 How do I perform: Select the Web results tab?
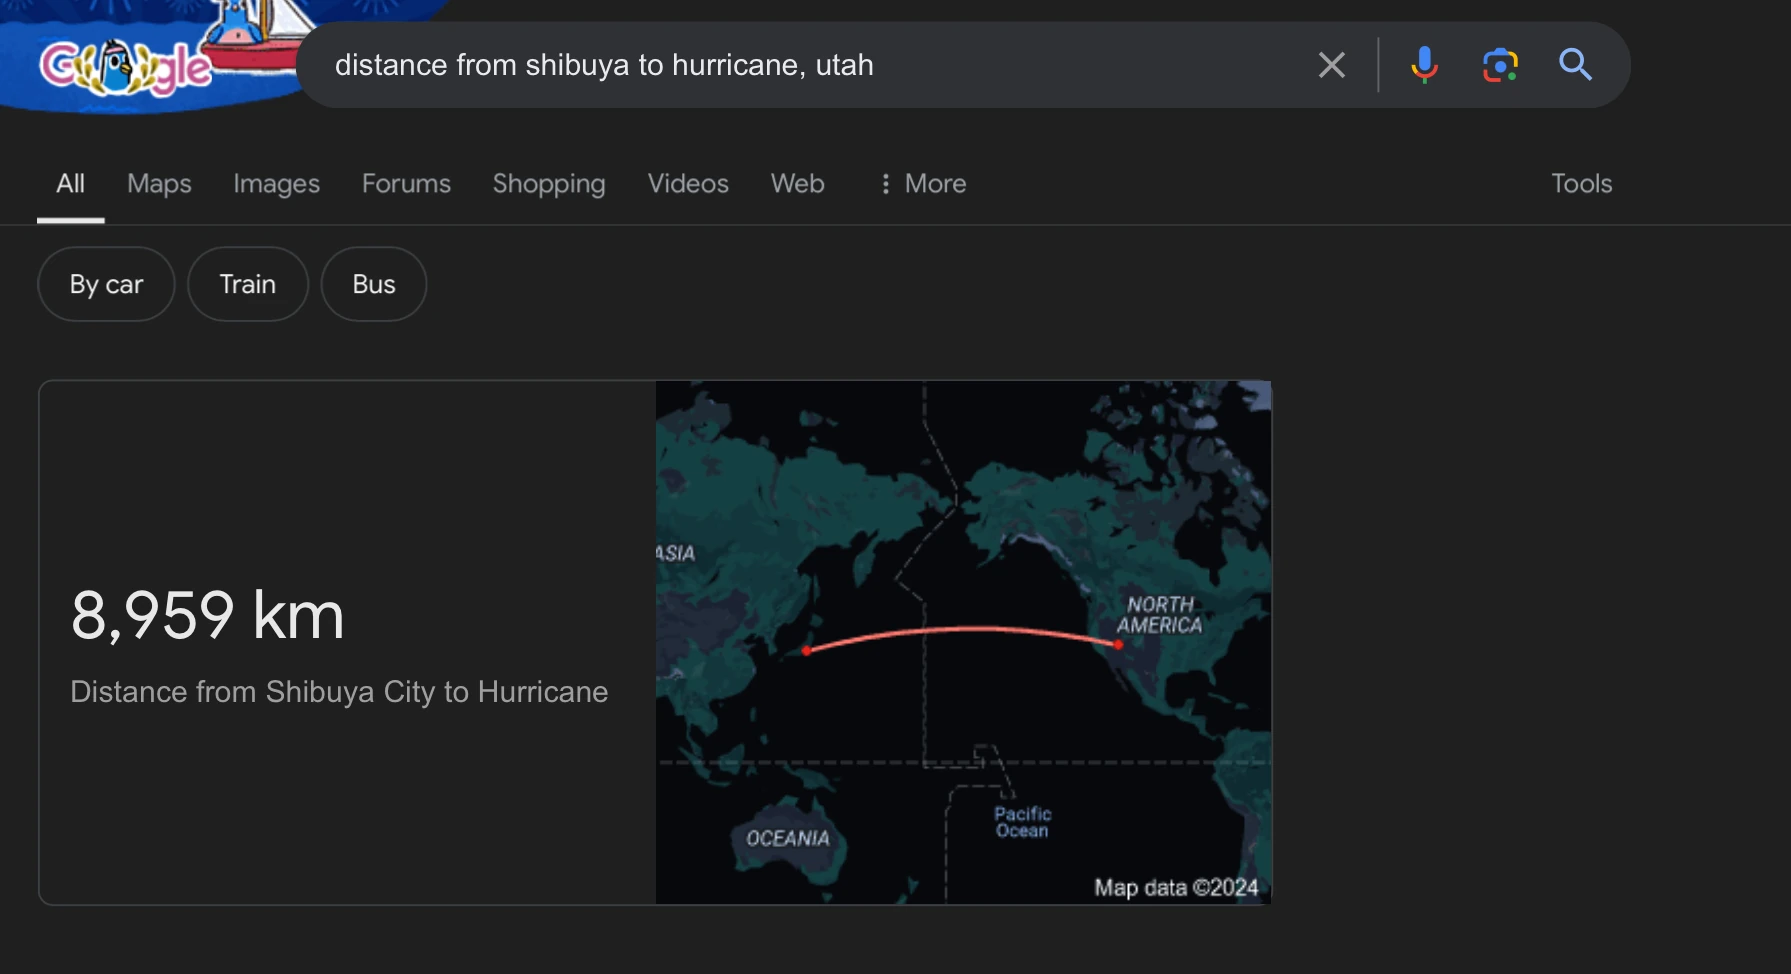(x=797, y=184)
